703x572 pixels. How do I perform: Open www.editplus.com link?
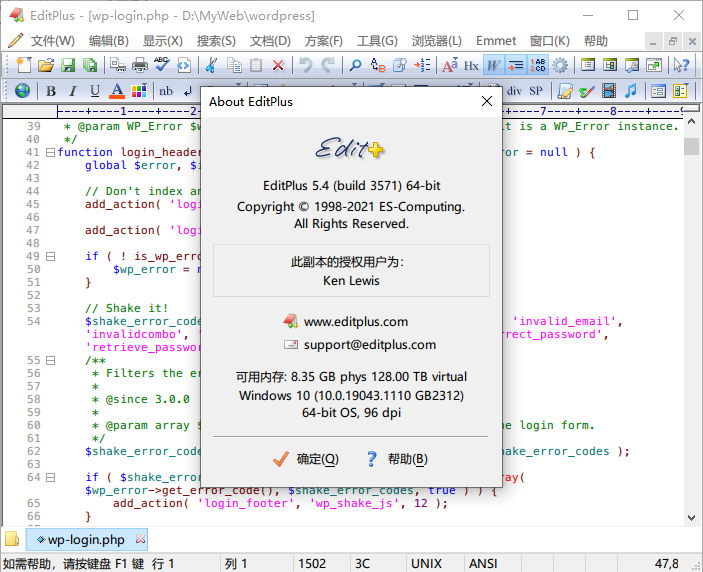(356, 321)
